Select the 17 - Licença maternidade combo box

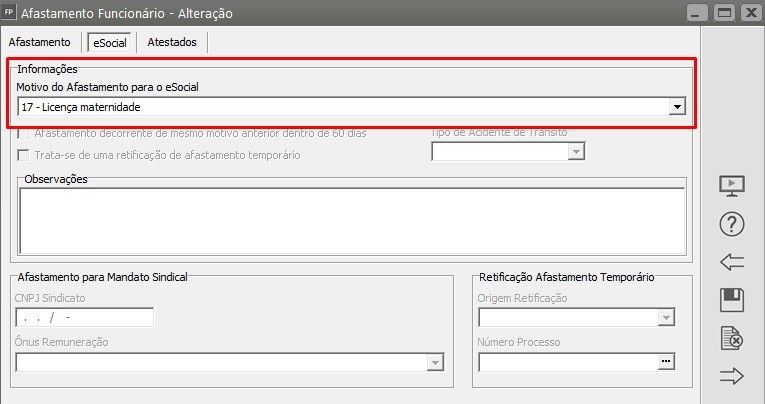[351, 107]
